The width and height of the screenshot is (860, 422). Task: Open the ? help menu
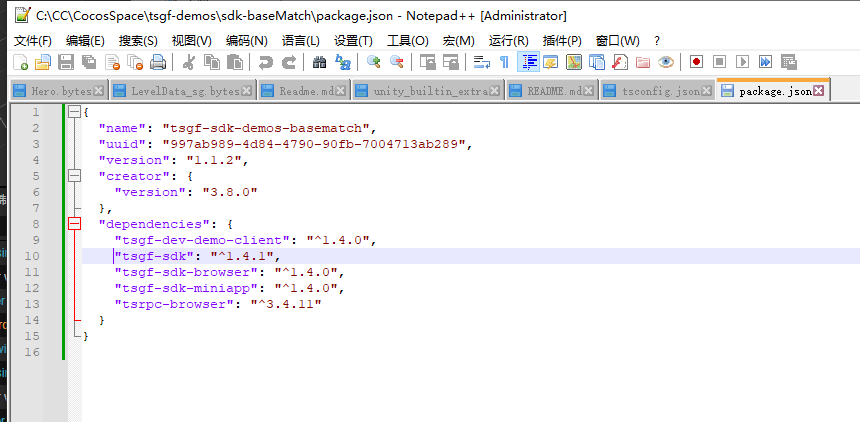(x=657, y=41)
